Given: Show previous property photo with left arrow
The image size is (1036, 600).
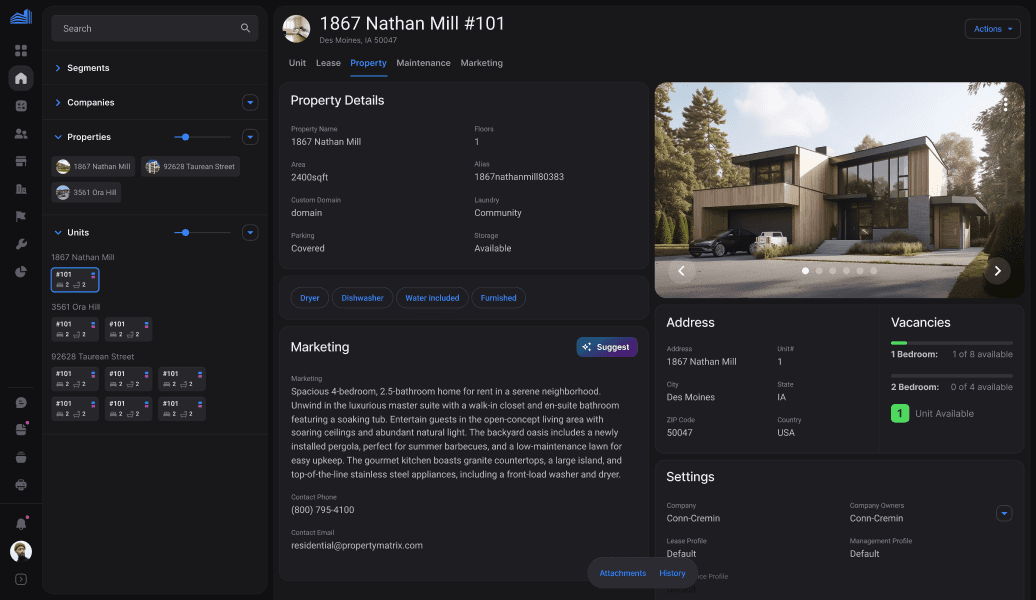Looking at the screenshot, I should point(681,270).
